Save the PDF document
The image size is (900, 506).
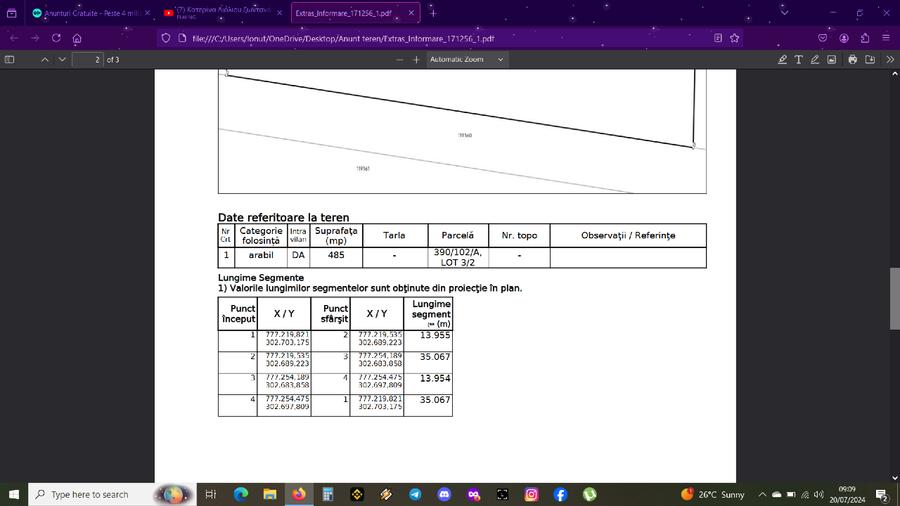point(869,59)
